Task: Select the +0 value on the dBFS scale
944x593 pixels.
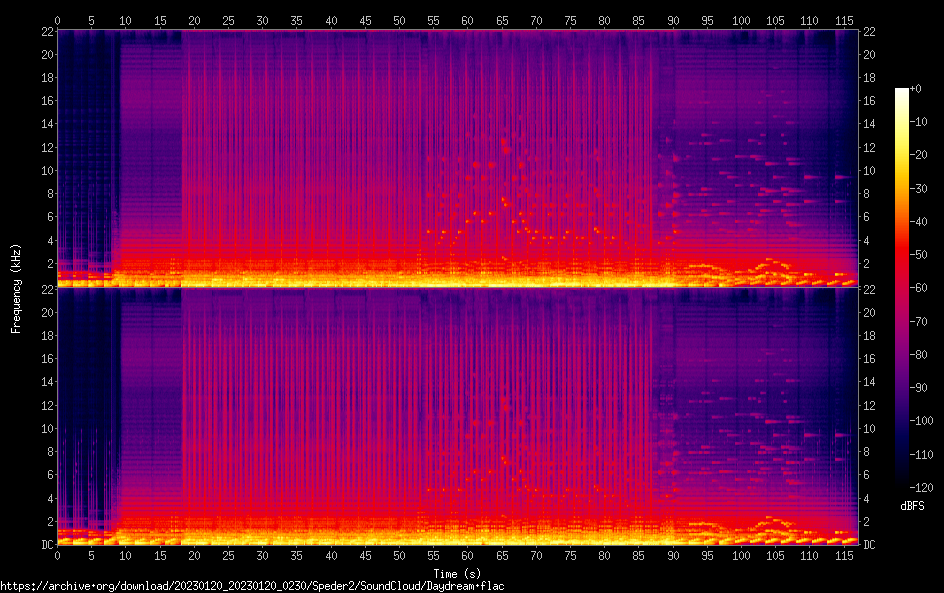Action: 916,89
